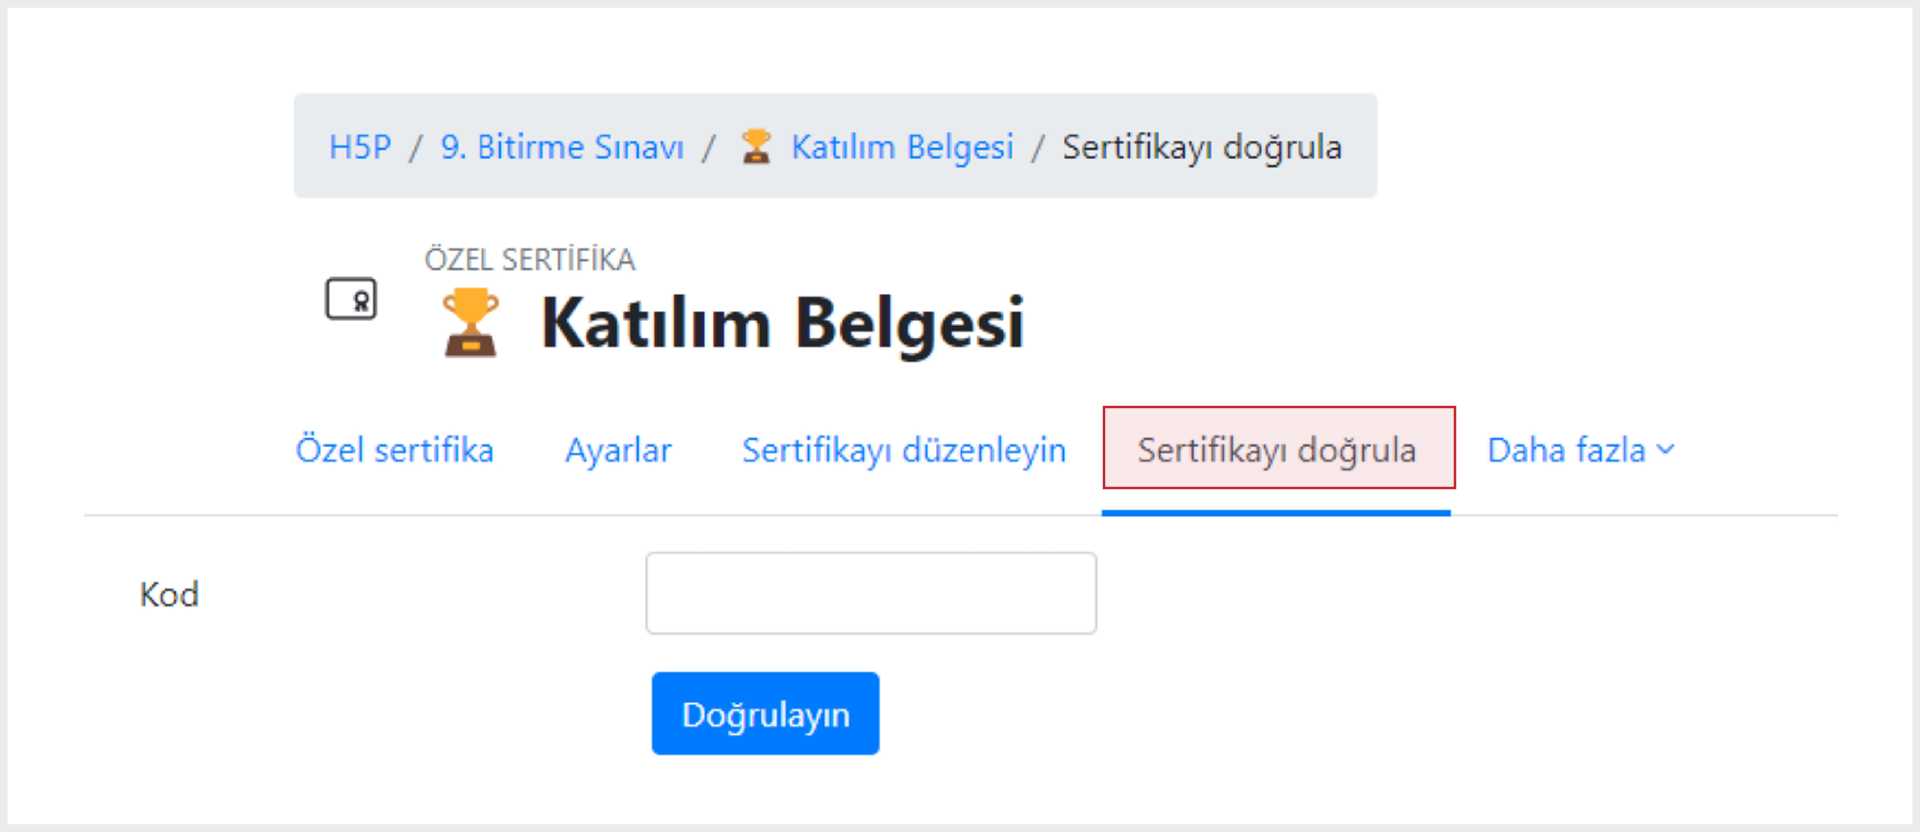The height and width of the screenshot is (832, 1920).
Task: Select the Sertifikayı düzenleyin tab
Action: coord(904,450)
